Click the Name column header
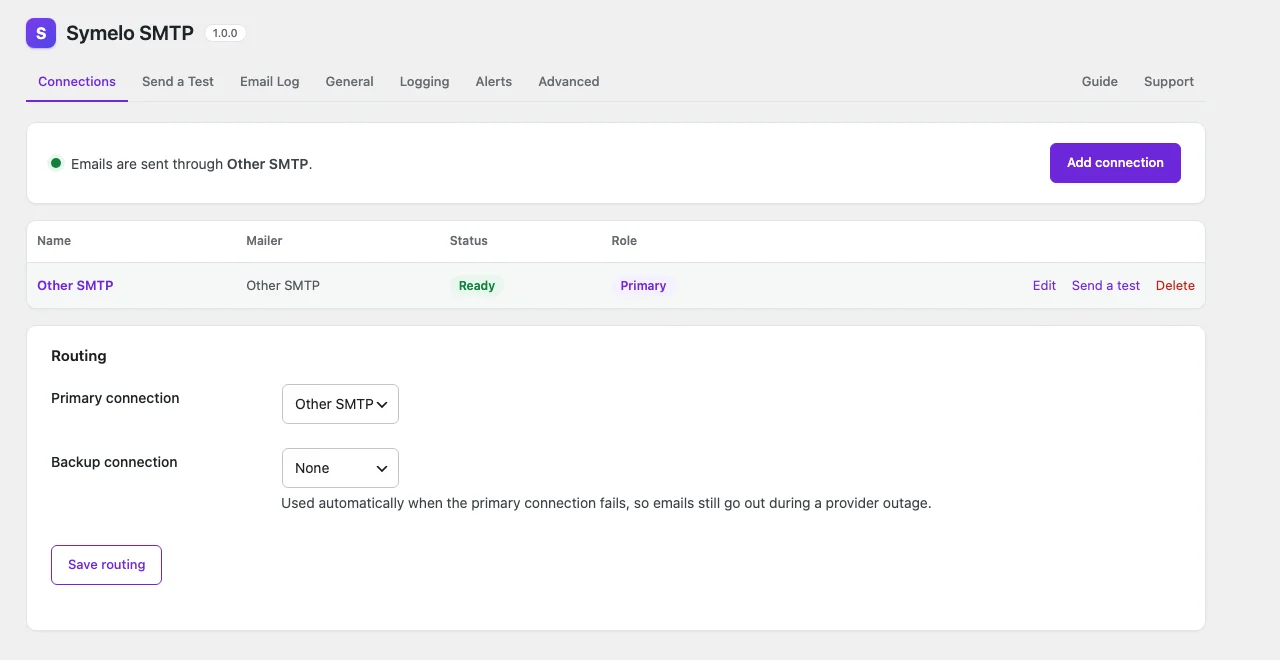This screenshot has height=660, width=1280. coord(54,241)
